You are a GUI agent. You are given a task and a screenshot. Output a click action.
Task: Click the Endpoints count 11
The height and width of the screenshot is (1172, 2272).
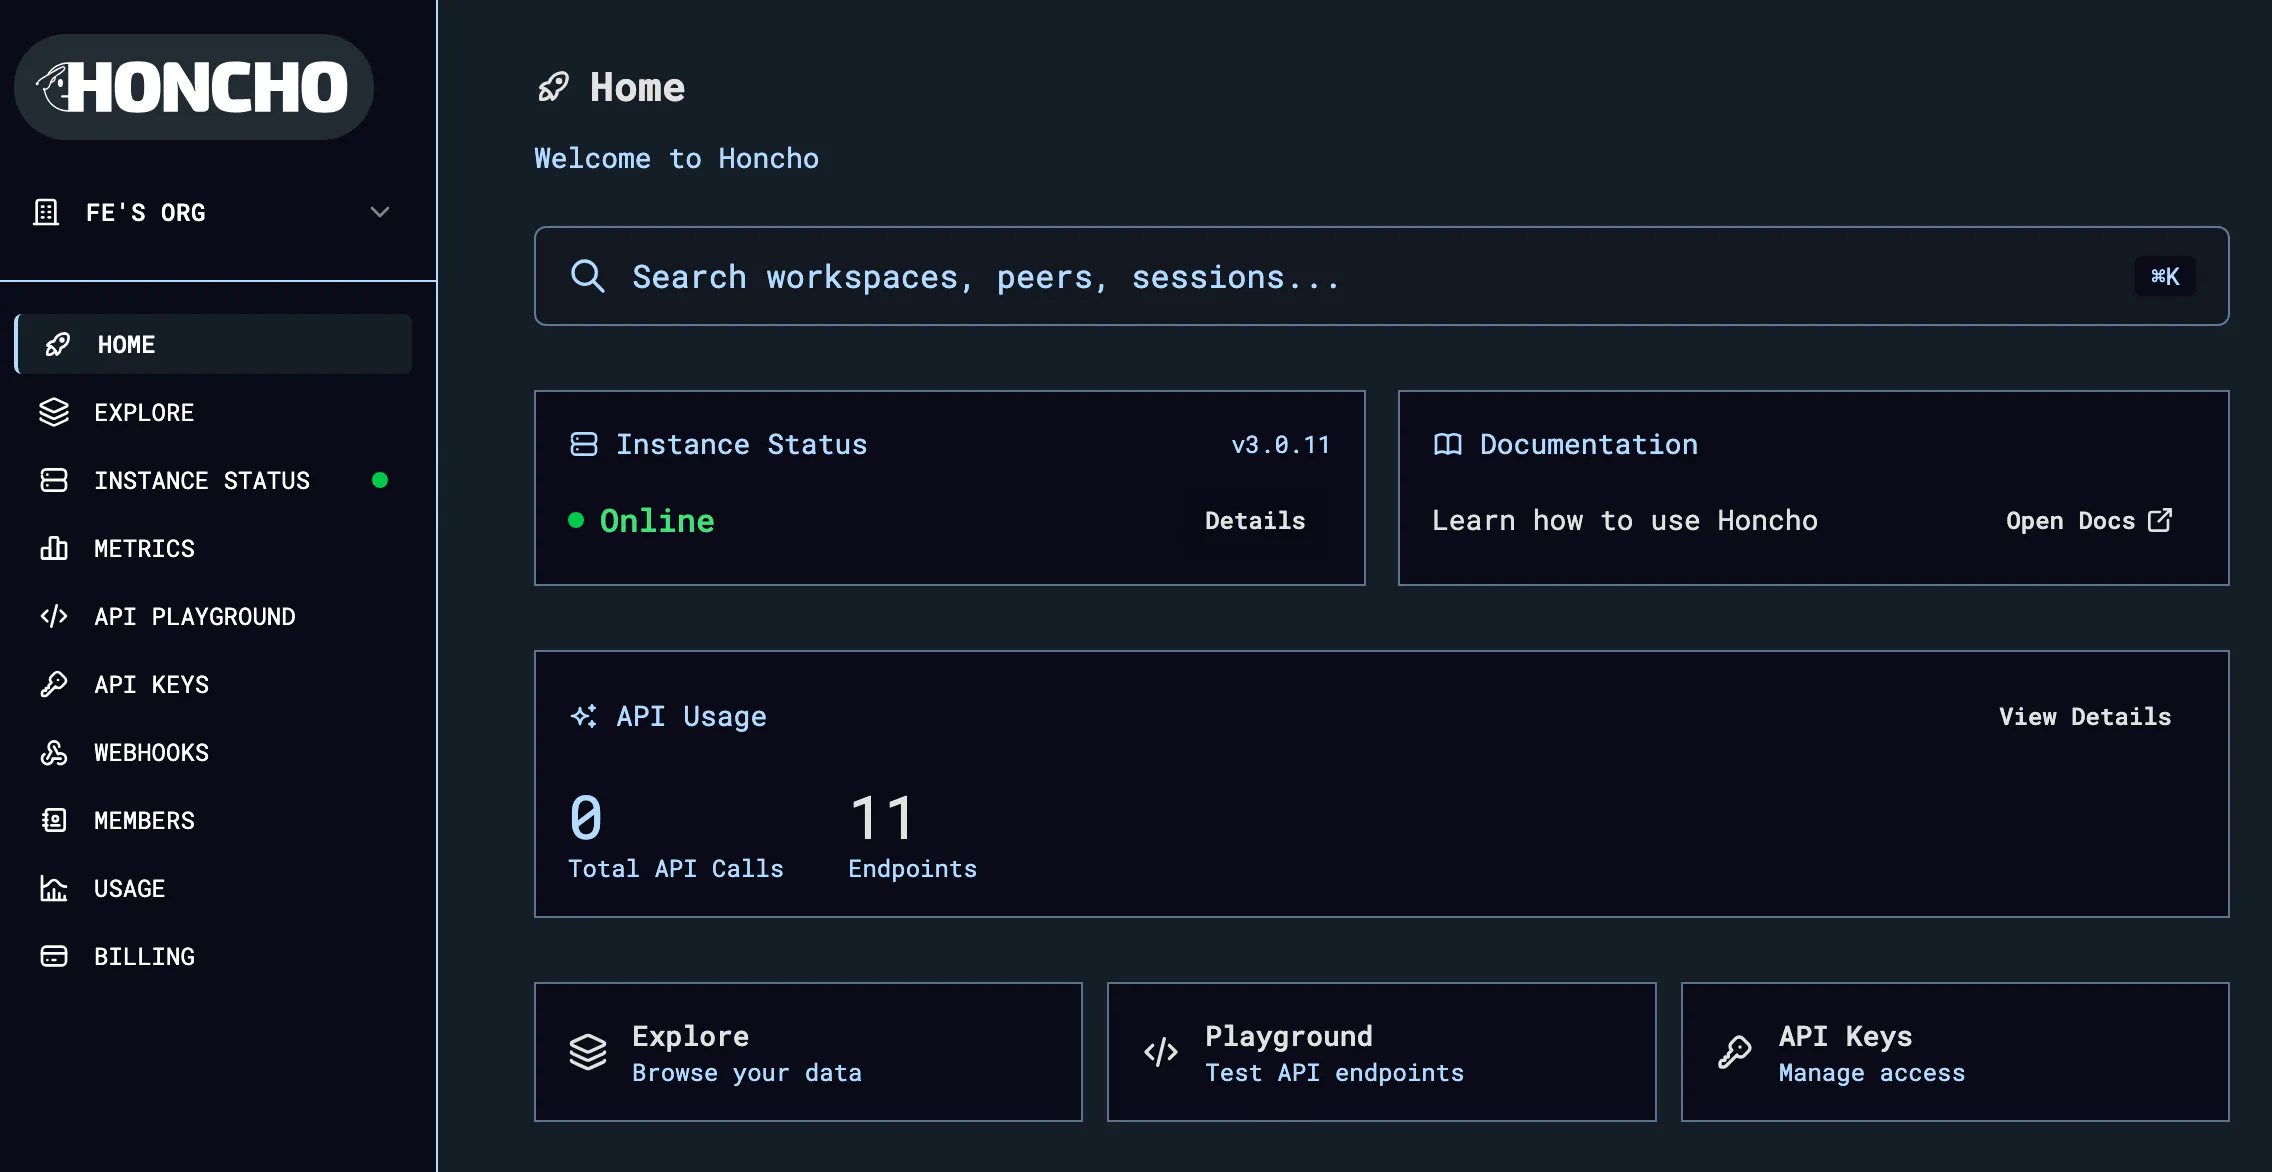[882, 818]
